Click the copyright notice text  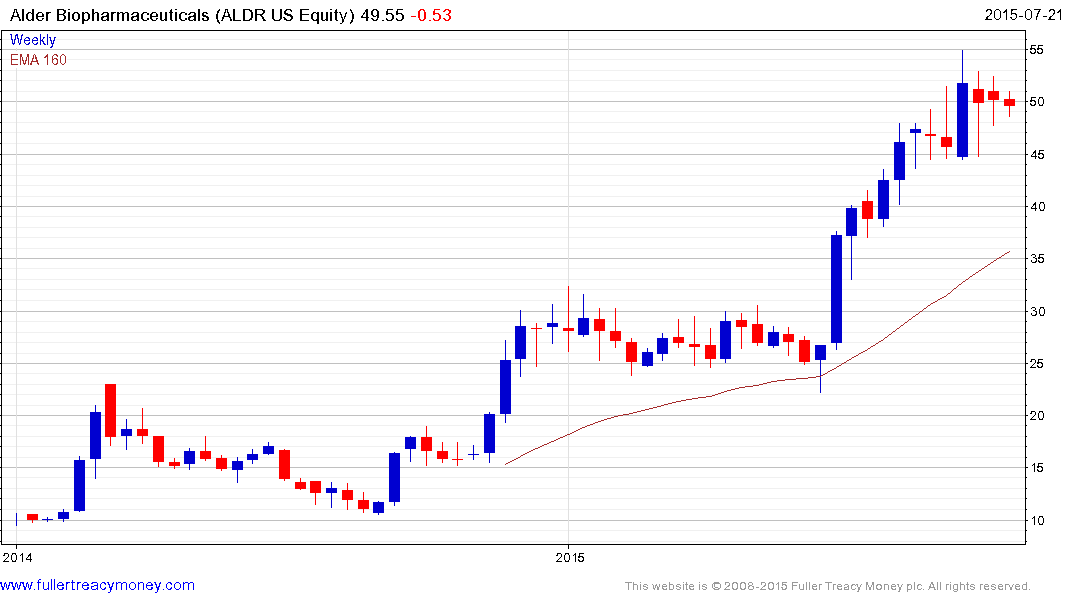[827, 586]
